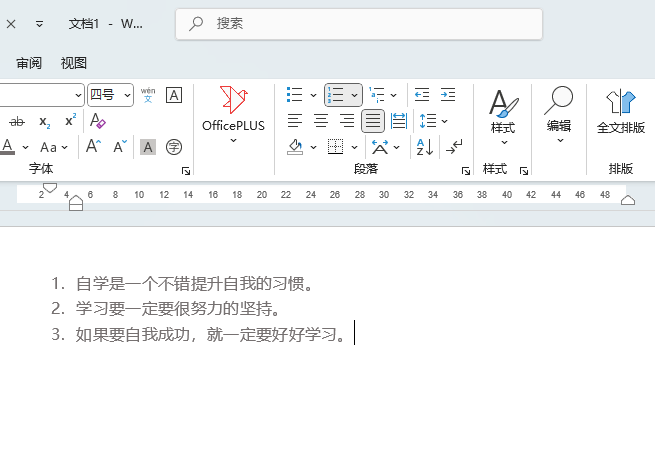655x456 pixels.
Task: Click the right indent marker on ruler
Action: point(628,200)
